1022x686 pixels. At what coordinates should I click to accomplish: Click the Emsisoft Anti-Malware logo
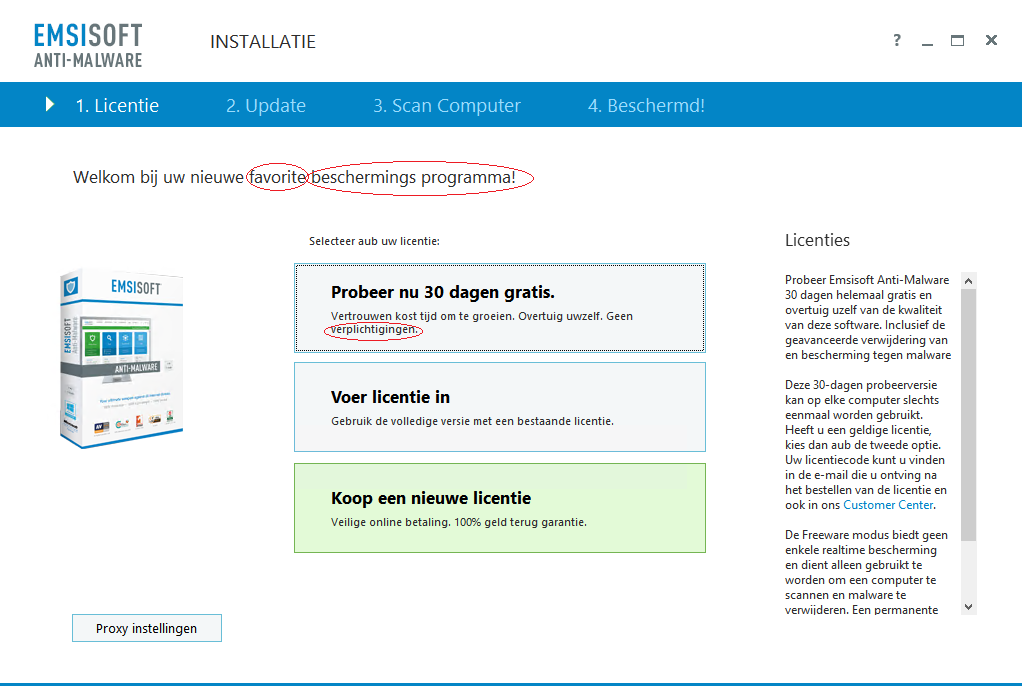tap(88, 46)
